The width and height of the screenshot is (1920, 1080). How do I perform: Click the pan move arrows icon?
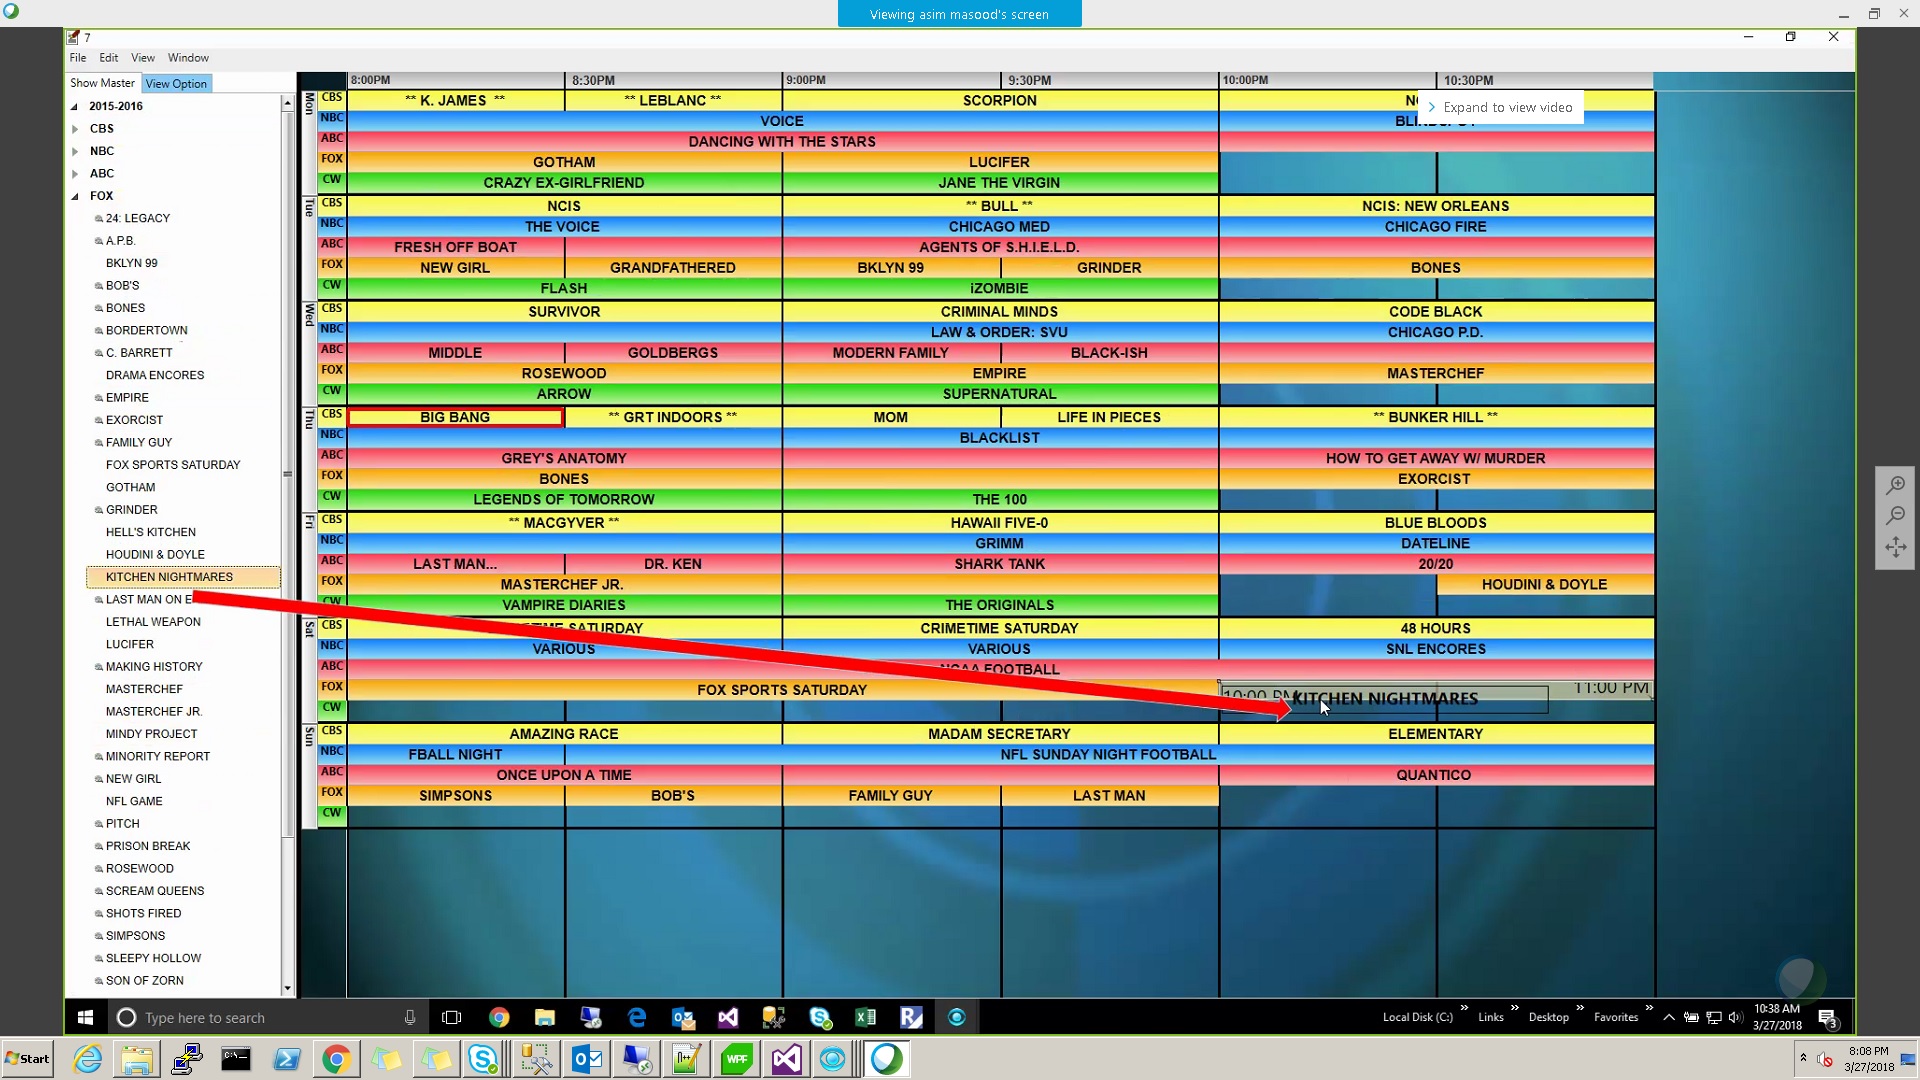[1895, 547]
